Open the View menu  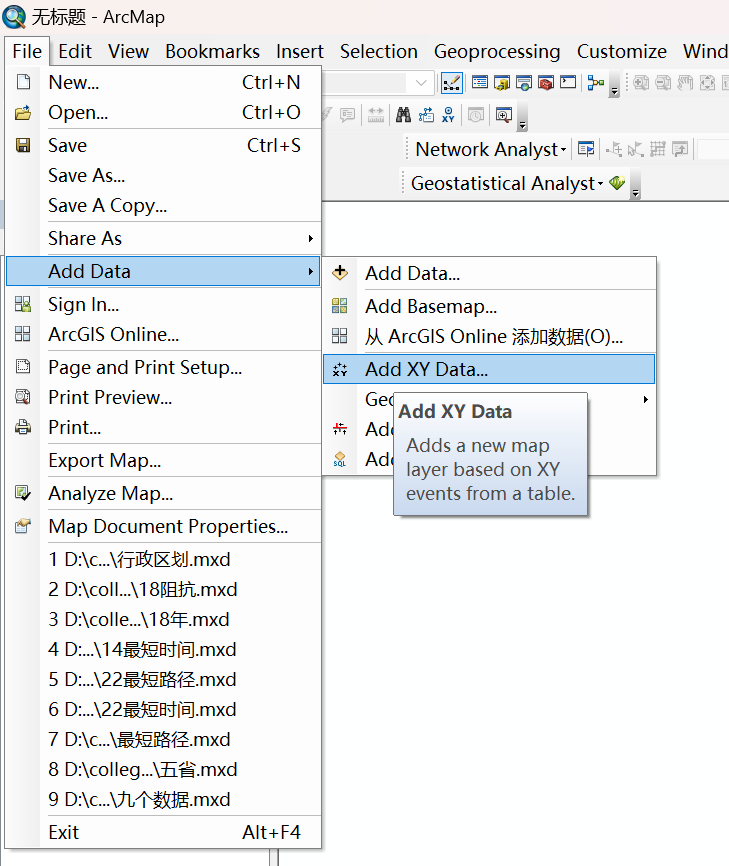point(128,51)
